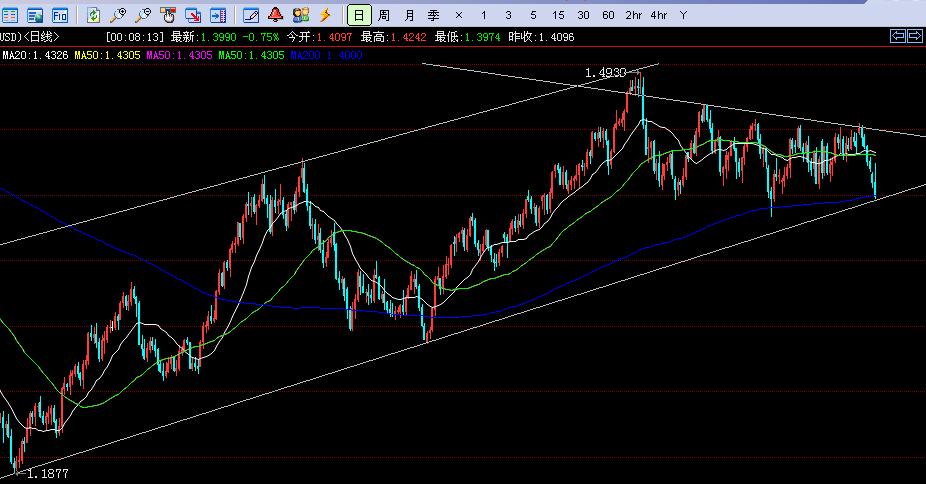Refresh chart with green arrows icon
The width and height of the screenshot is (926, 484).
pos(93,15)
